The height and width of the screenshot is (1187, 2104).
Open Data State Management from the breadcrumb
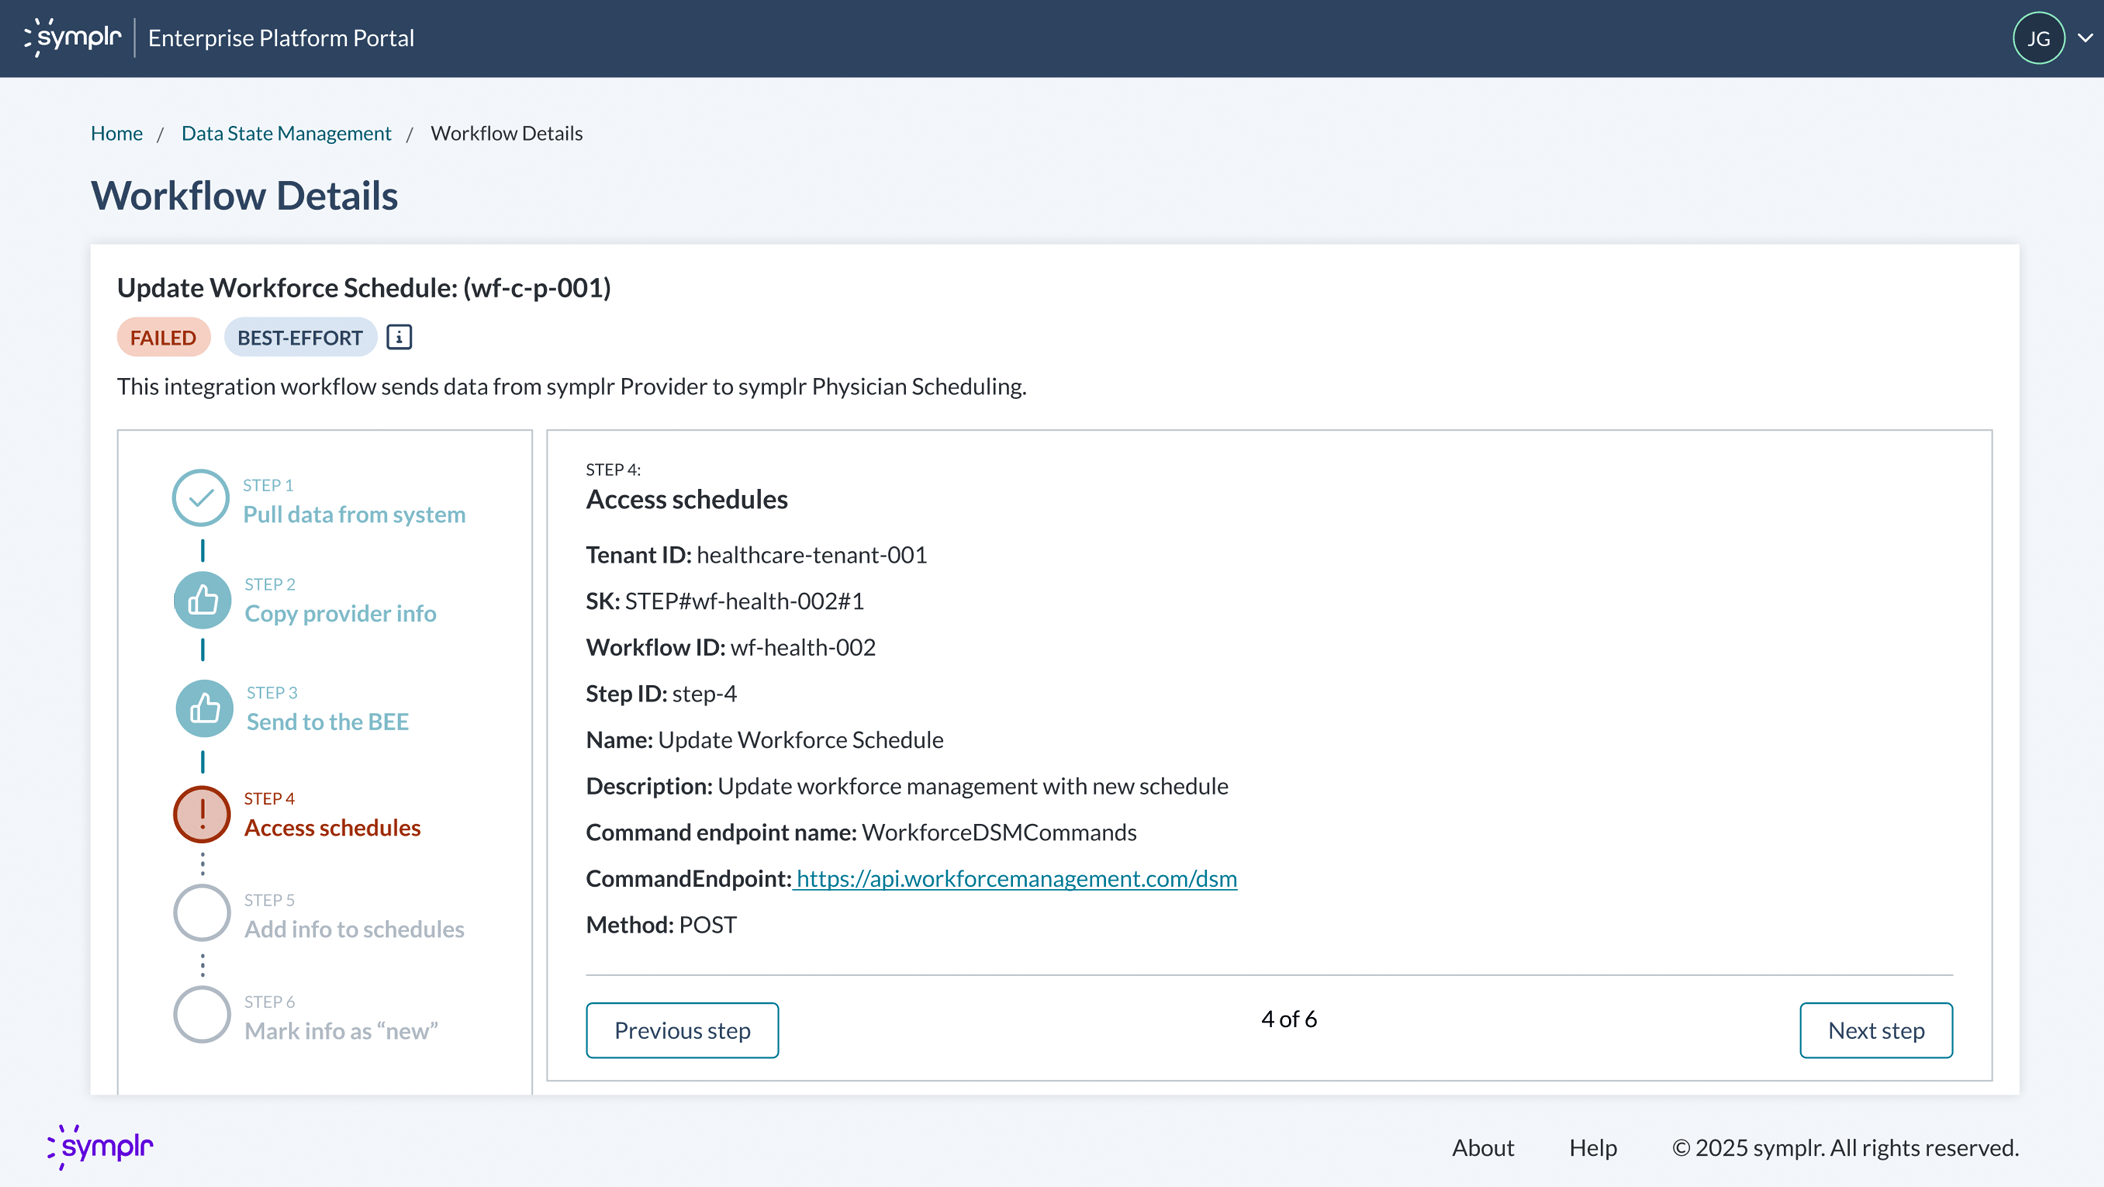pos(286,132)
